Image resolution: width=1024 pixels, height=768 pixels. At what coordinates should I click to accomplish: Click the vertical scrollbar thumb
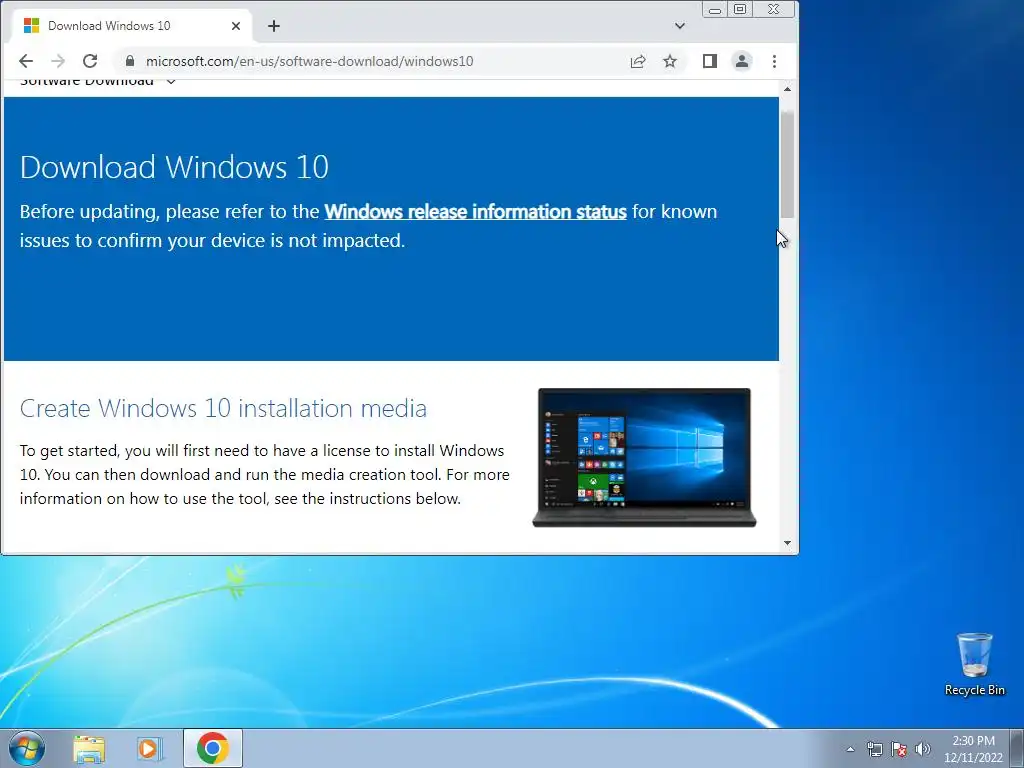(x=787, y=165)
